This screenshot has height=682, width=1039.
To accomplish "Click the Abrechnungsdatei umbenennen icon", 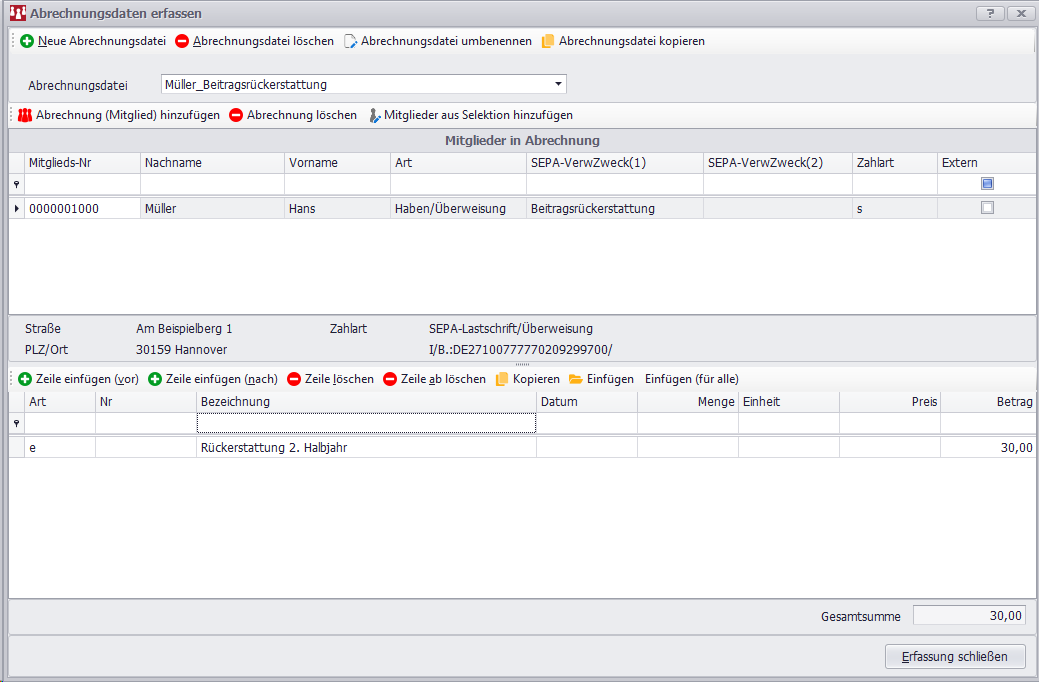I will 351,41.
